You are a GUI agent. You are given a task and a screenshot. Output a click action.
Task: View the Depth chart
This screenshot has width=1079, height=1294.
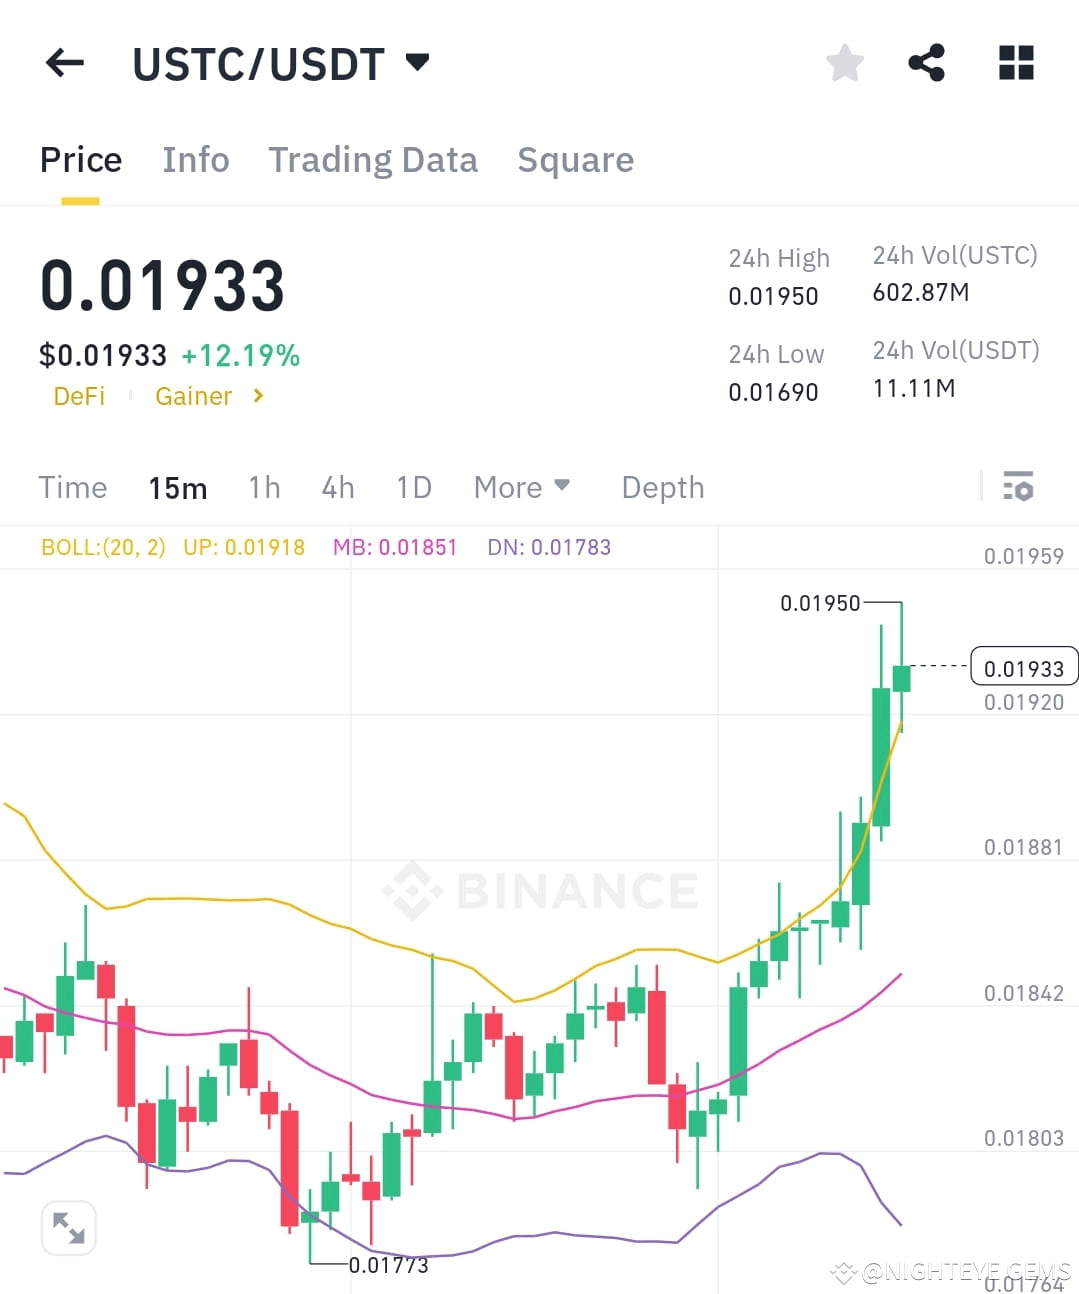click(x=662, y=487)
